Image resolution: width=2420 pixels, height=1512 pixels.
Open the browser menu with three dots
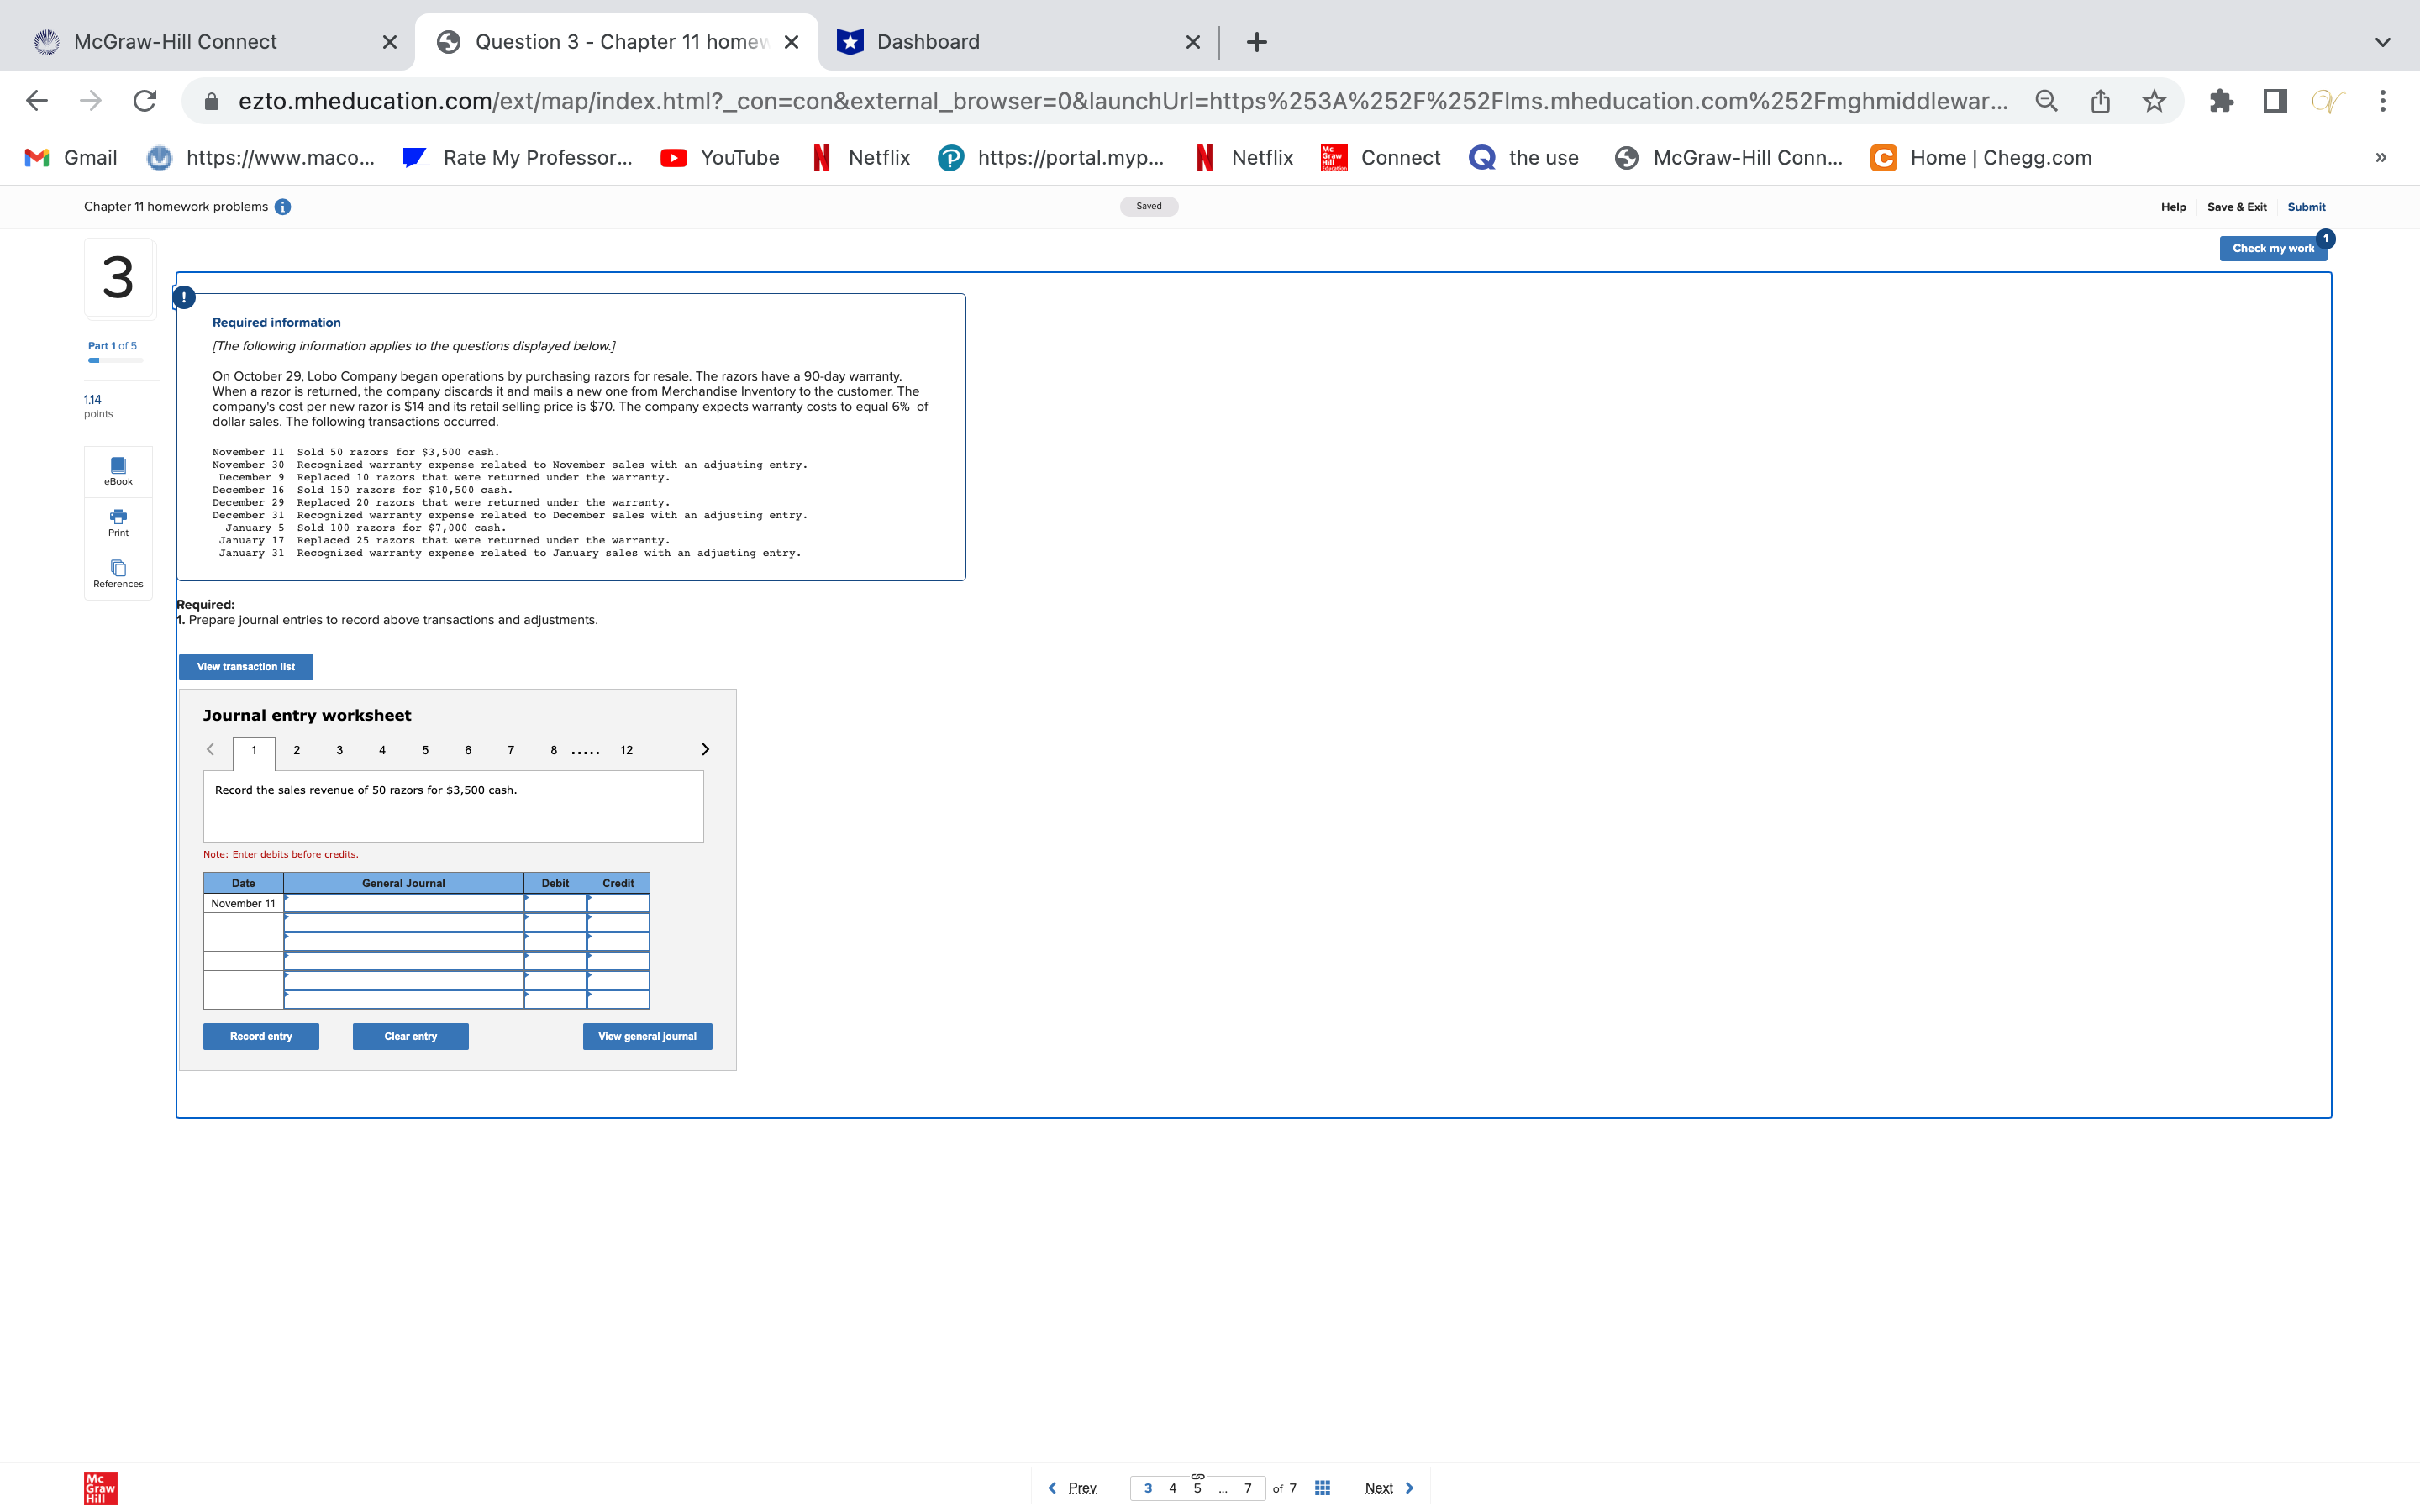coord(2382,100)
